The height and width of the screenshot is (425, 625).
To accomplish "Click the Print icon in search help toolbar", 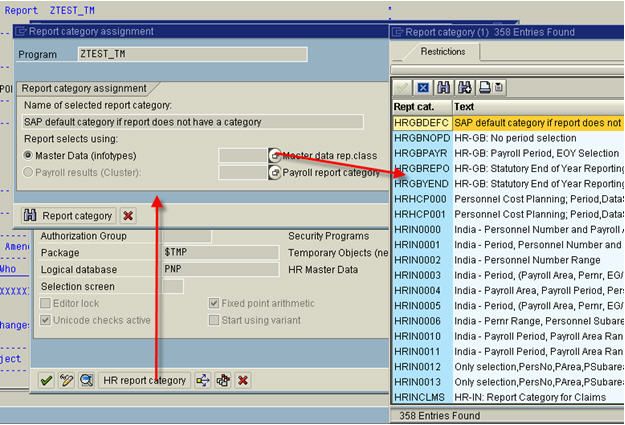I will pos(485,87).
